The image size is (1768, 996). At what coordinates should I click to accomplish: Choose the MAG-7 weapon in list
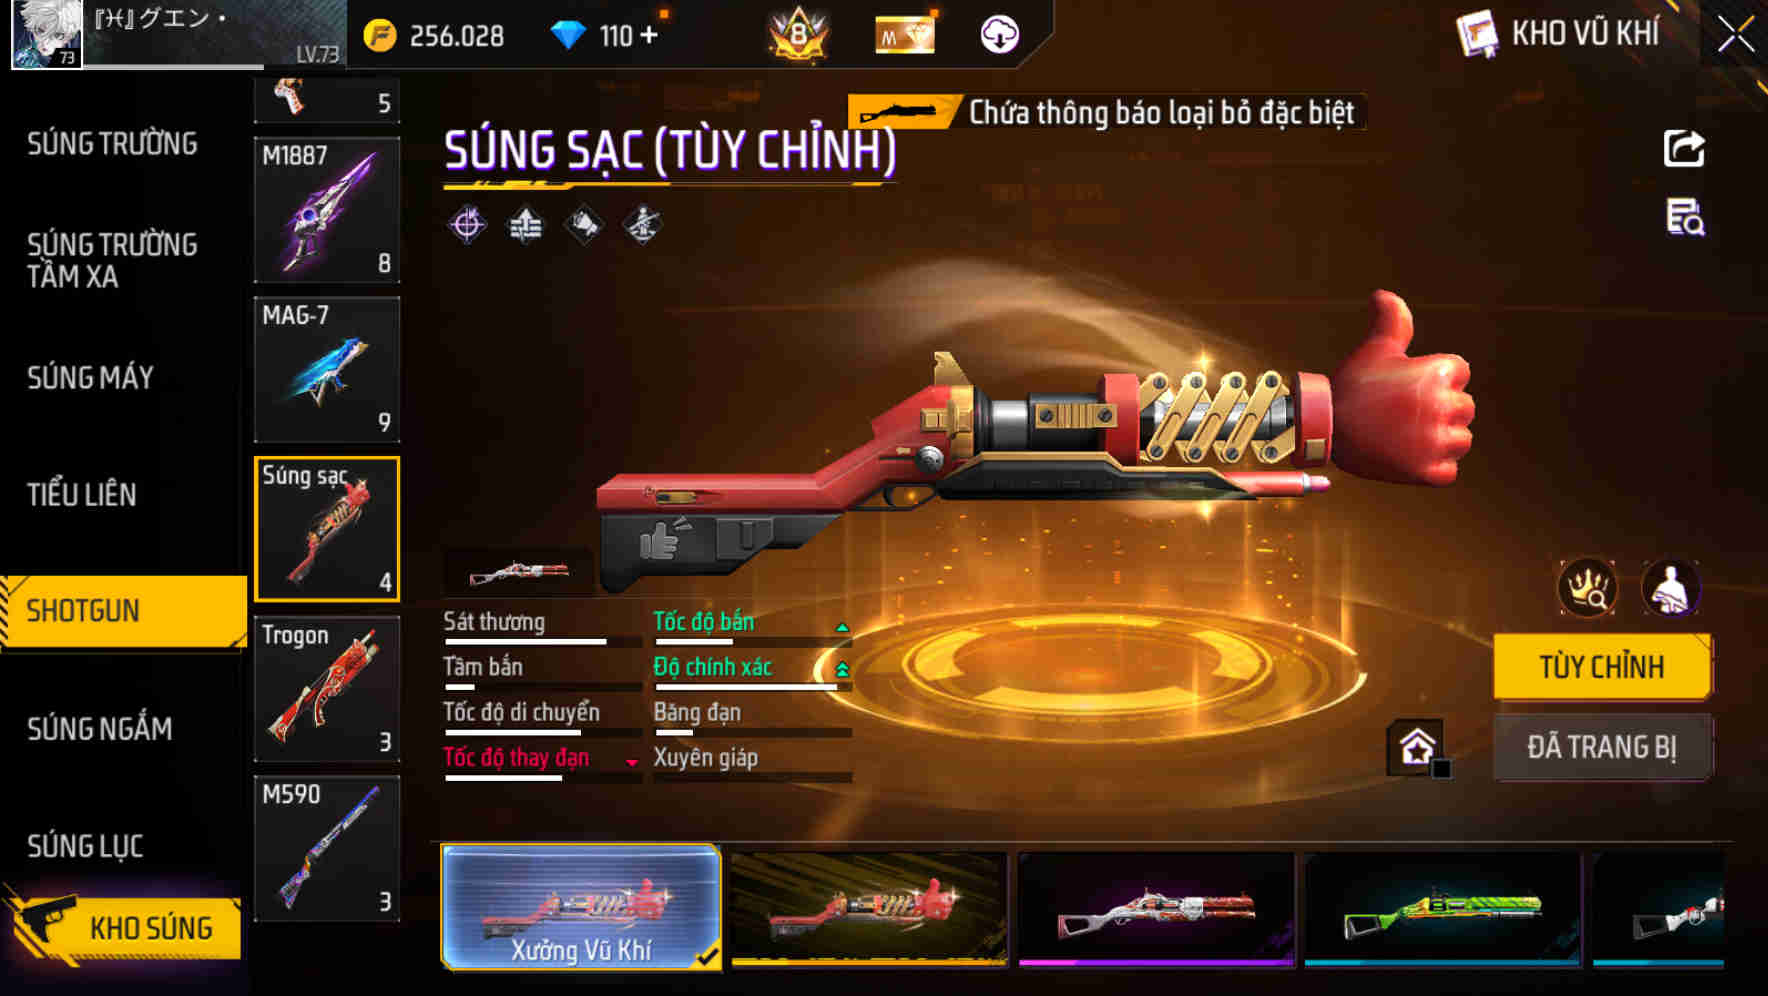(x=327, y=369)
